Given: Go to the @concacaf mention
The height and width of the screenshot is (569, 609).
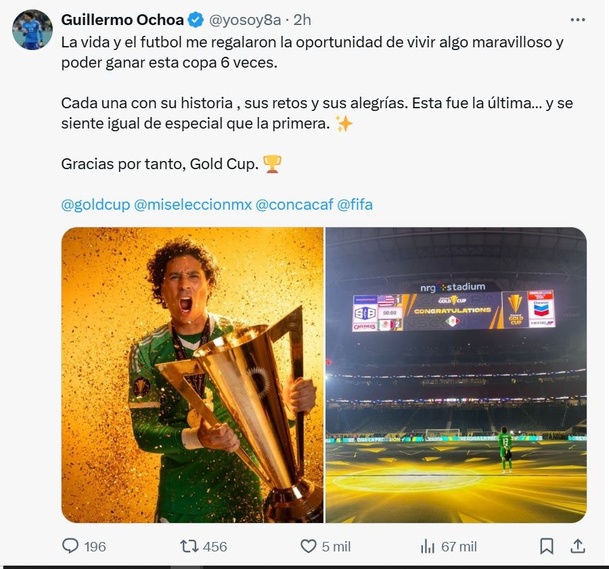Looking at the screenshot, I should click(293, 204).
